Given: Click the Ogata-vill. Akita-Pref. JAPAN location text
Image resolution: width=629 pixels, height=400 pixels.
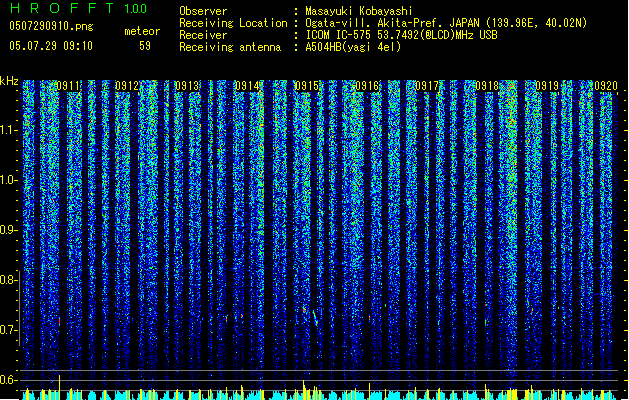Looking at the screenshot, I should pyautogui.click(x=446, y=23).
